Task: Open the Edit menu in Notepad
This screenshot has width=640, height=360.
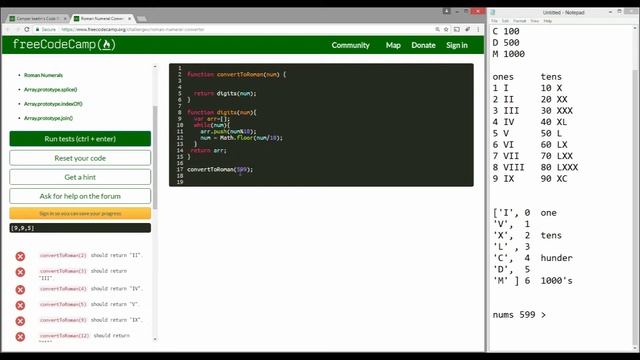Action: coord(505,21)
